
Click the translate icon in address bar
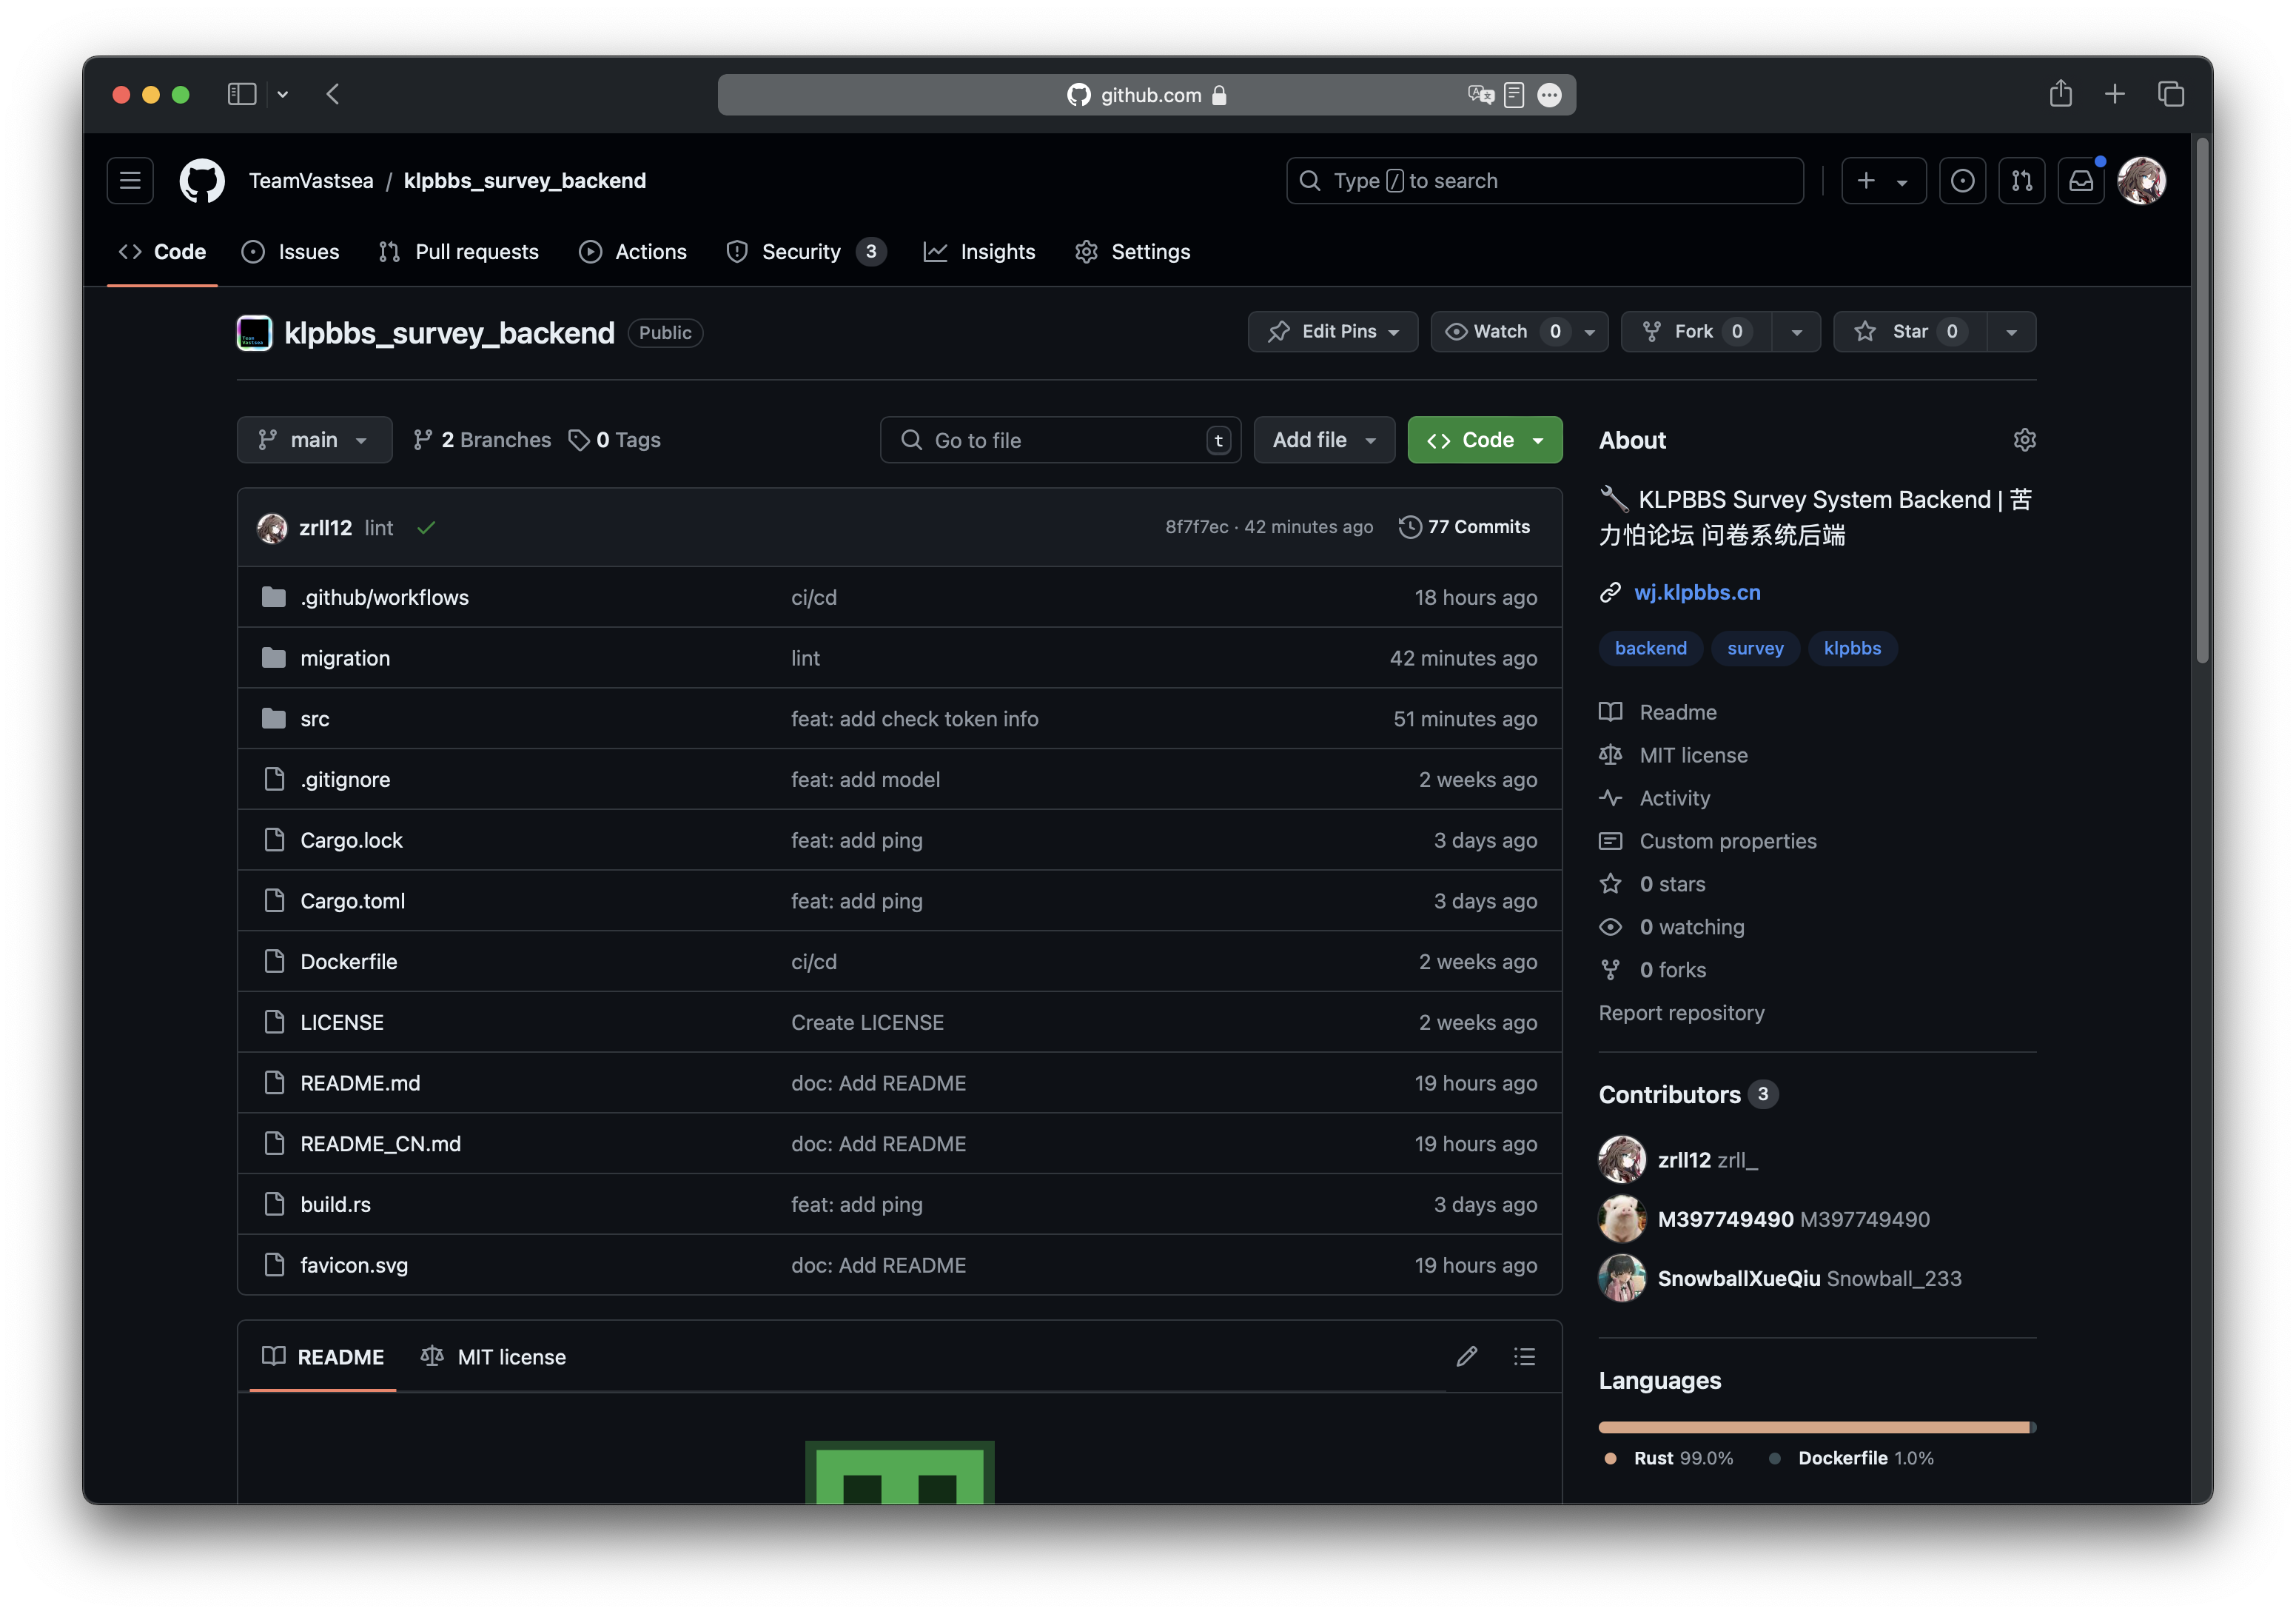tap(1480, 95)
